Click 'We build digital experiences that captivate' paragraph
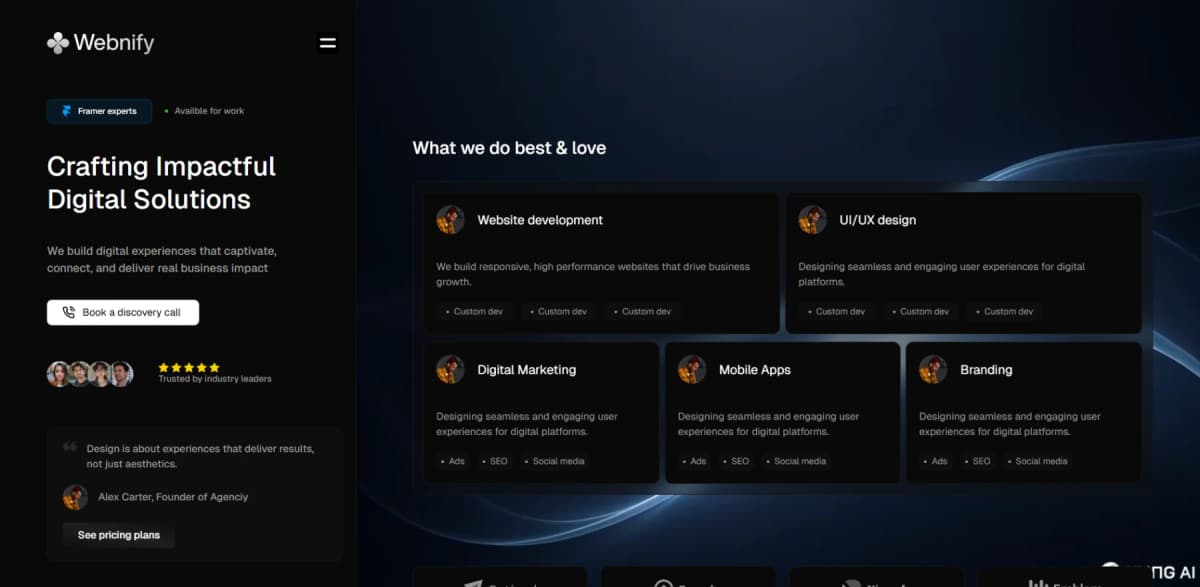Viewport: 1200px width, 587px height. tap(162, 259)
